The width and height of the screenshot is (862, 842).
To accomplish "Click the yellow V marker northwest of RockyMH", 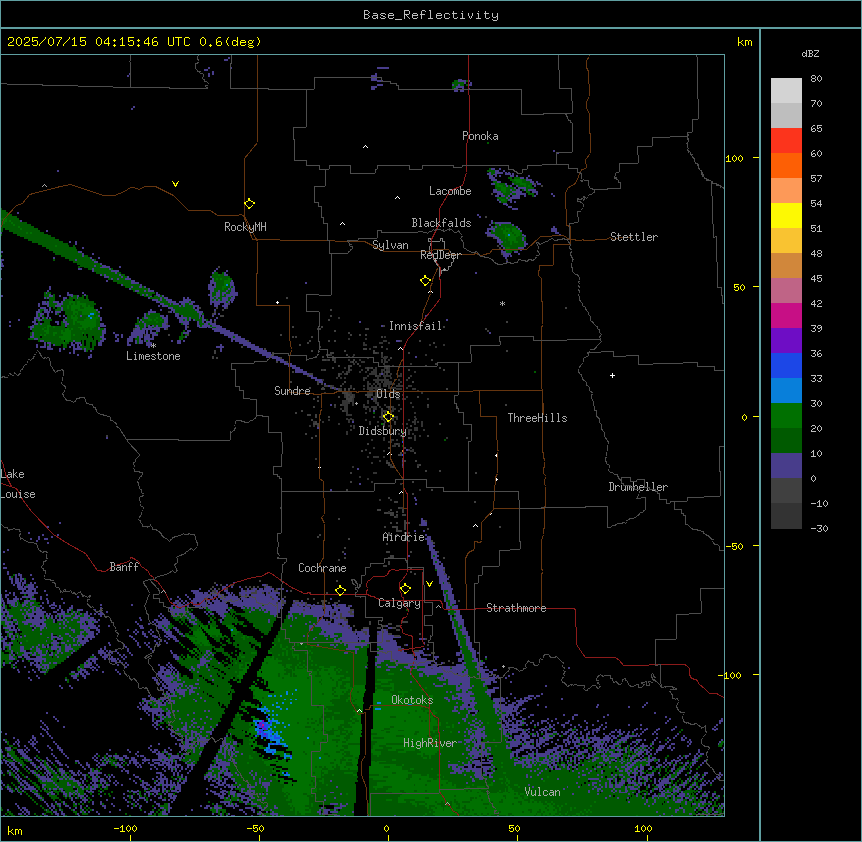I will pyautogui.click(x=175, y=184).
